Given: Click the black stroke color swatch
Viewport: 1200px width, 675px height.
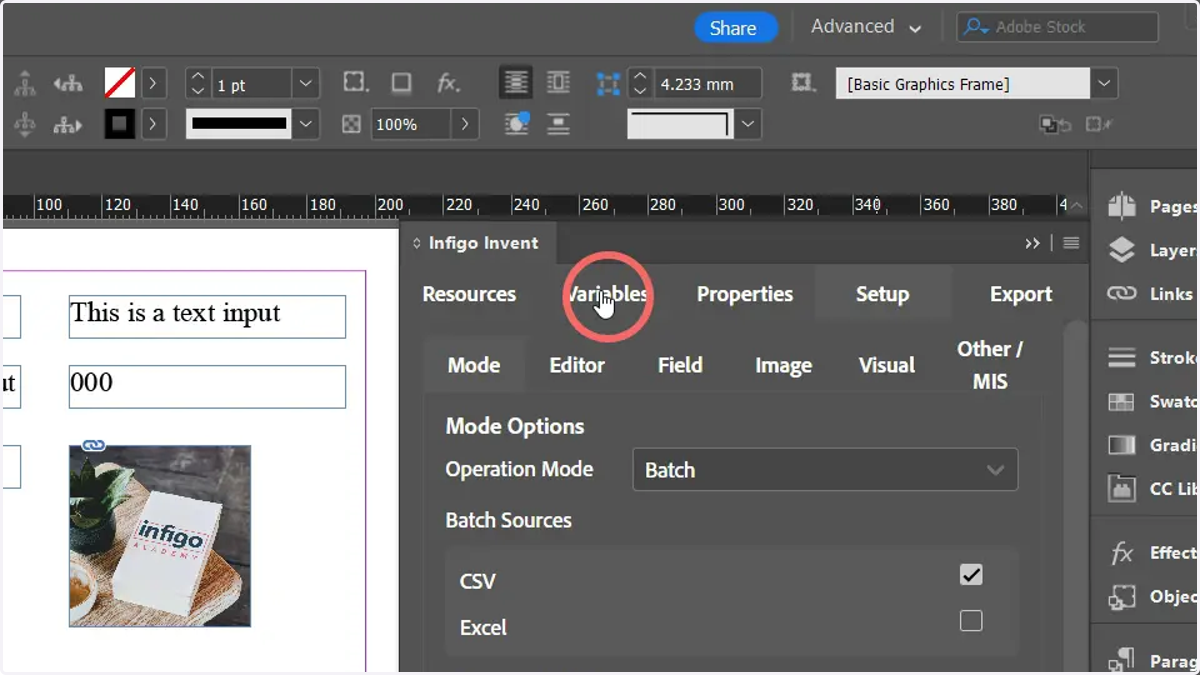Looking at the screenshot, I should (x=120, y=125).
